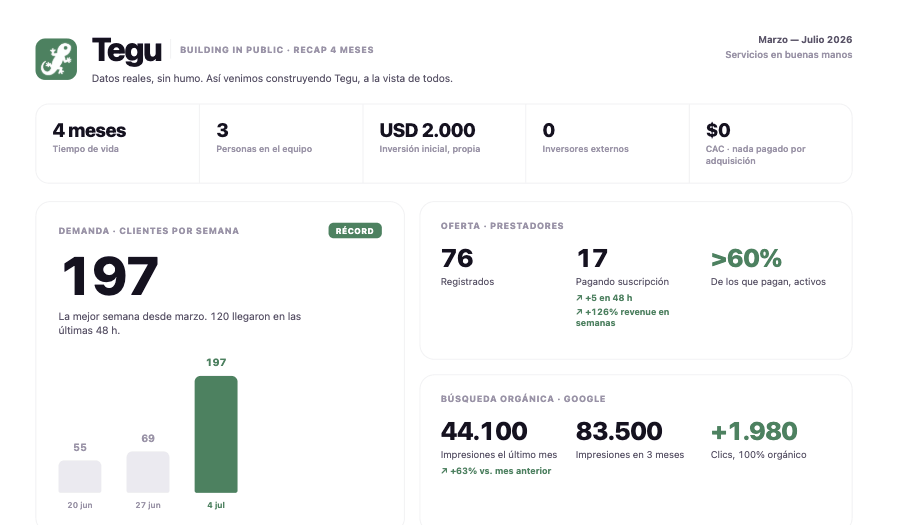Click 'OFERTA · PRESTADORES' heading
Screen dimensions: 909x525
(502, 226)
